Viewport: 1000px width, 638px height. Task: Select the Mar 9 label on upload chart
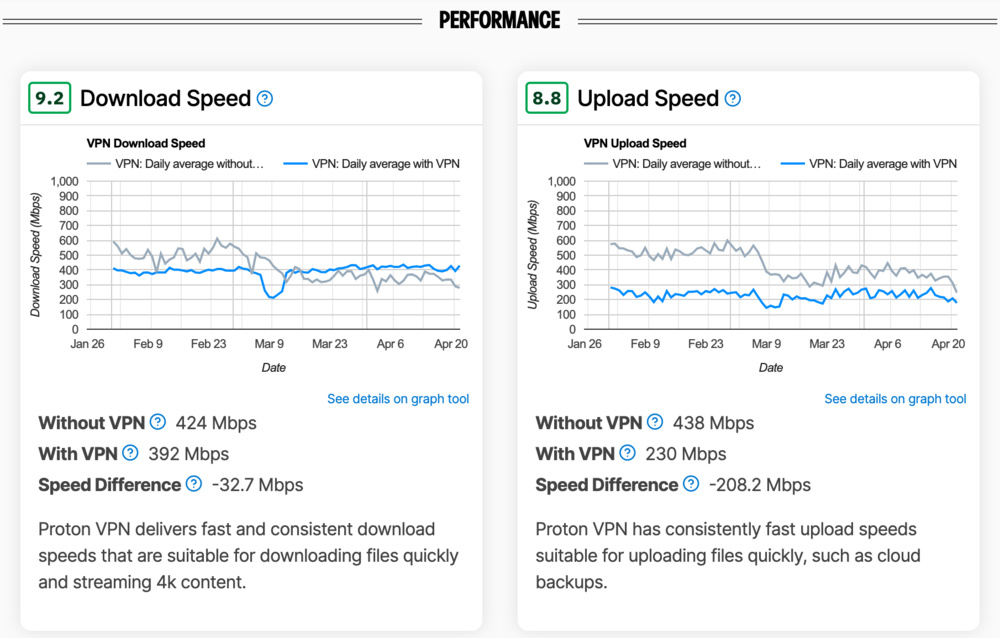point(766,342)
